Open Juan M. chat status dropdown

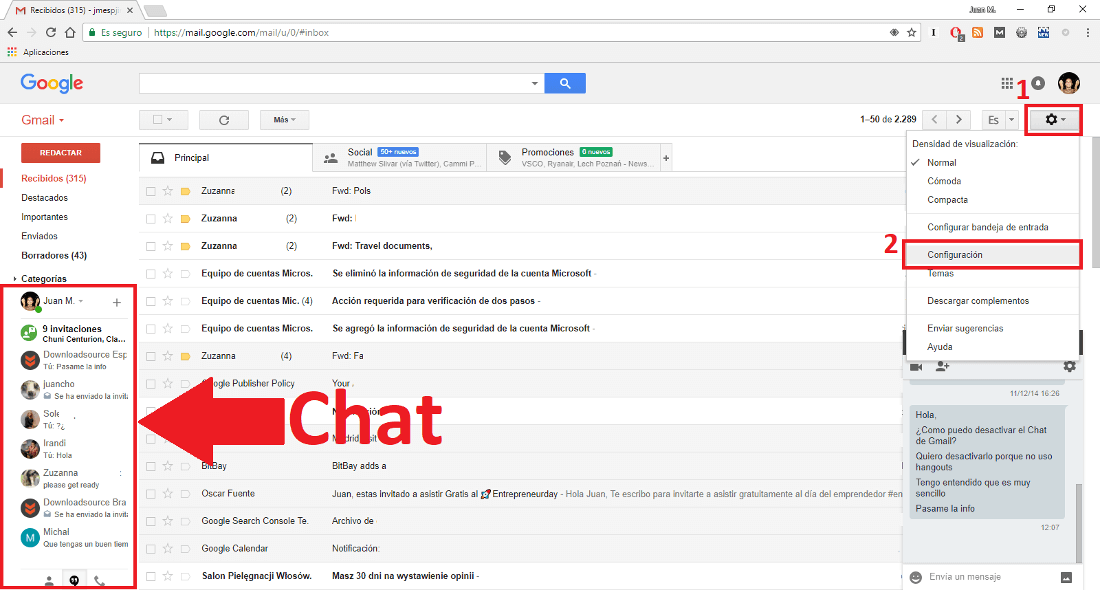click(81, 301)
